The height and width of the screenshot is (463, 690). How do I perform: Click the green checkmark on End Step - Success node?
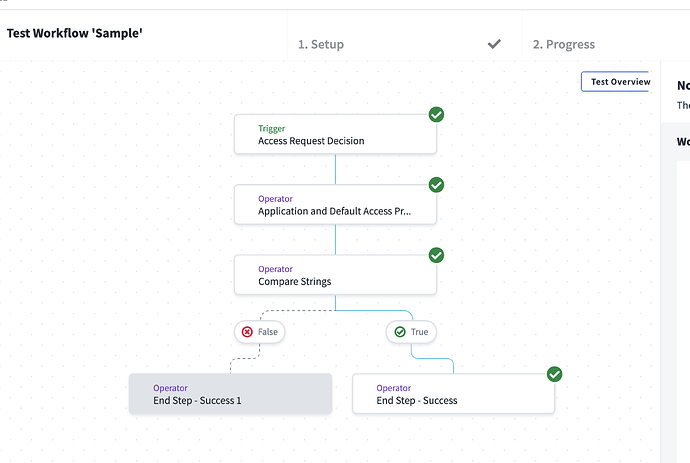pyautogui.click(x=554, y=374)
